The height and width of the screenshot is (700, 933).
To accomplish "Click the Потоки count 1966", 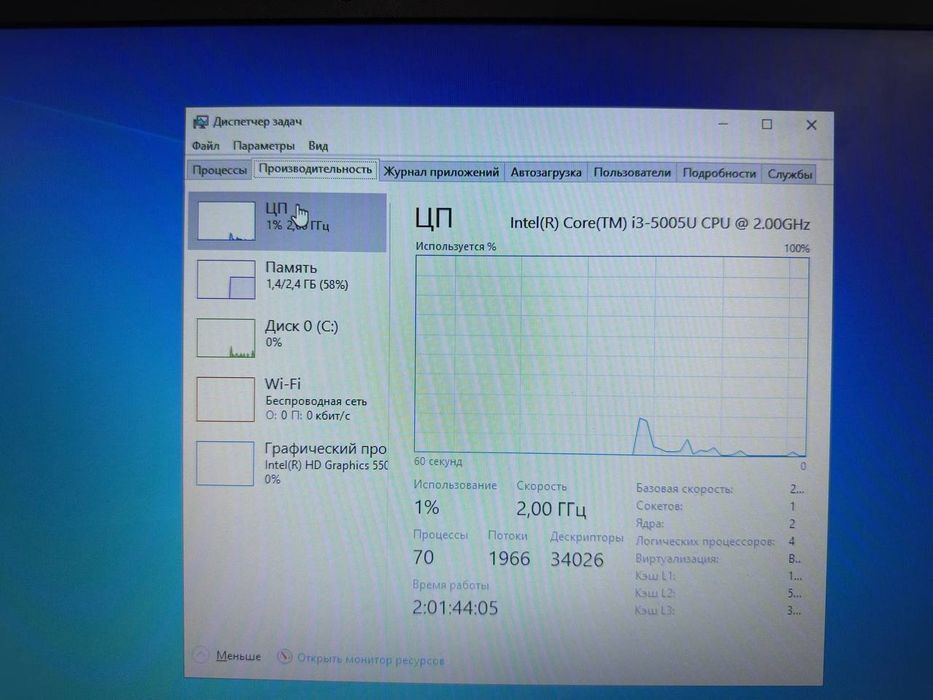I will 509,559.
